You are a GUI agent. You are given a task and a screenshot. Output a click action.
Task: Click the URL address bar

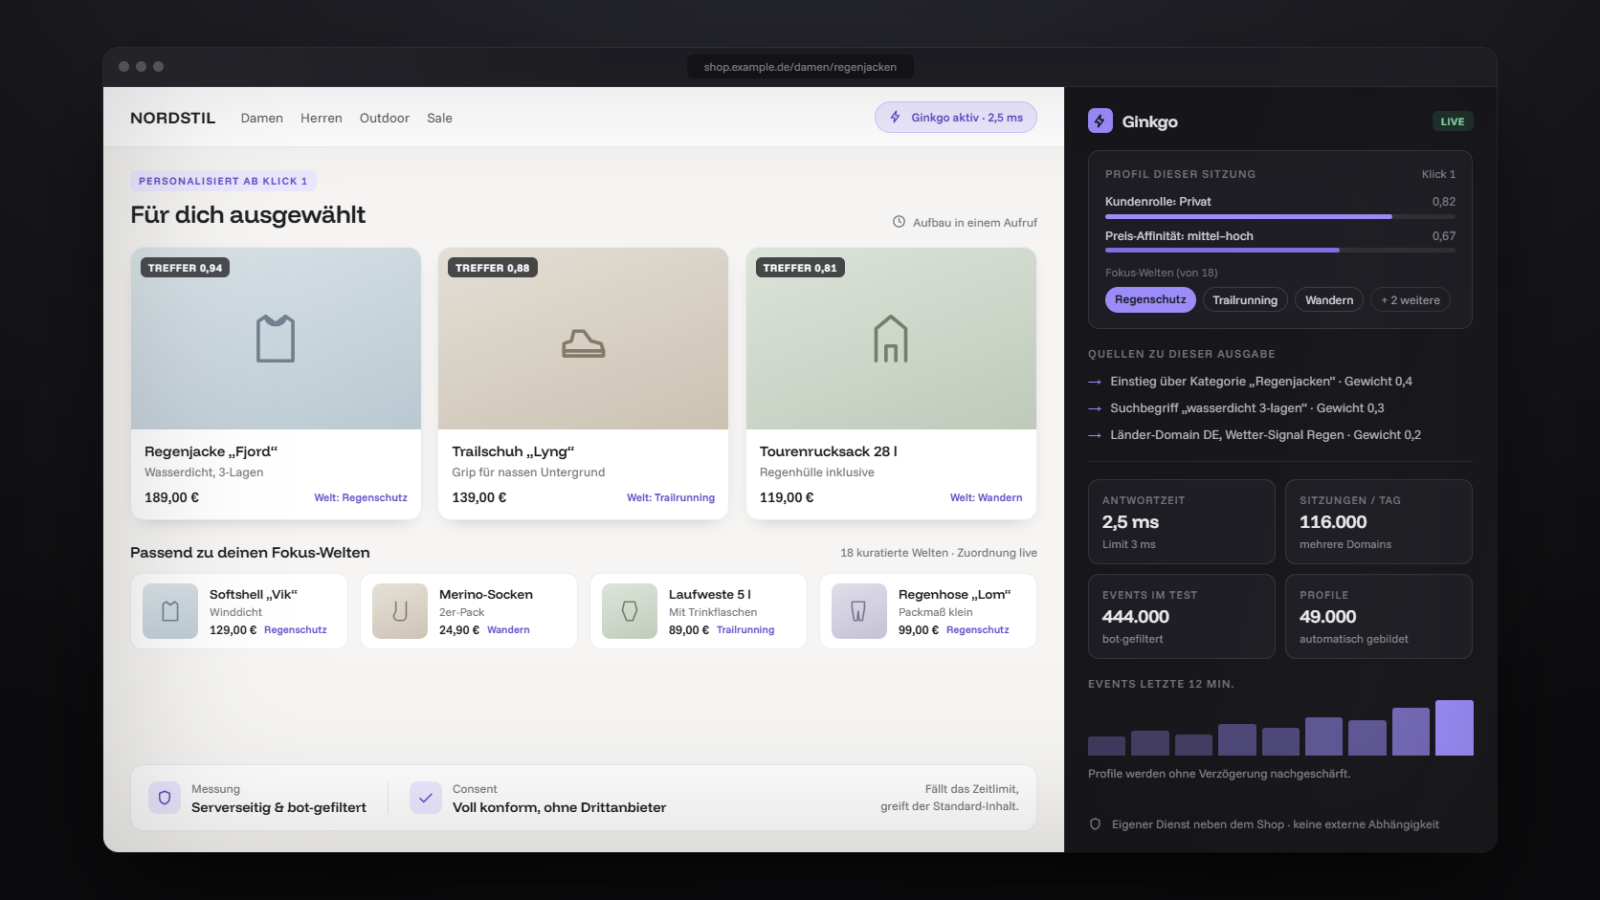click(x=800, y=67)
